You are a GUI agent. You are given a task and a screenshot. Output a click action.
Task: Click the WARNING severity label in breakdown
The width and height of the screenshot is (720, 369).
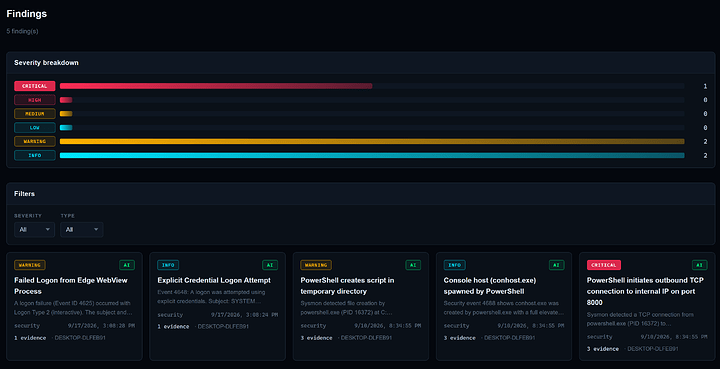pos(35,141)
